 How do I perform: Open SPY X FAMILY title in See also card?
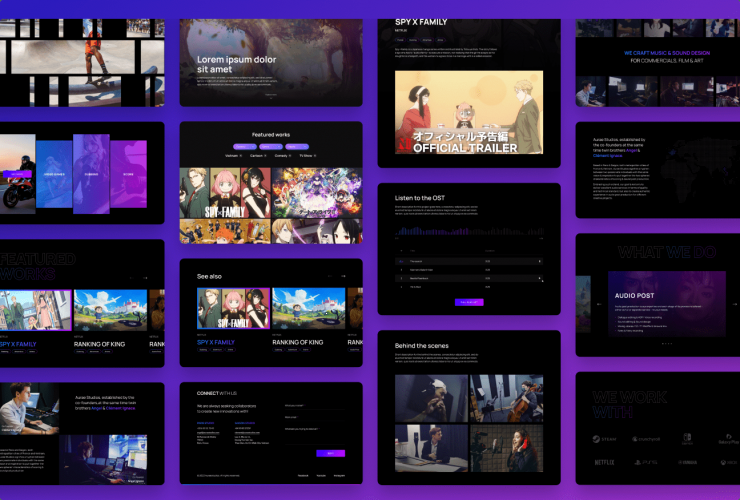click(216, 342)
